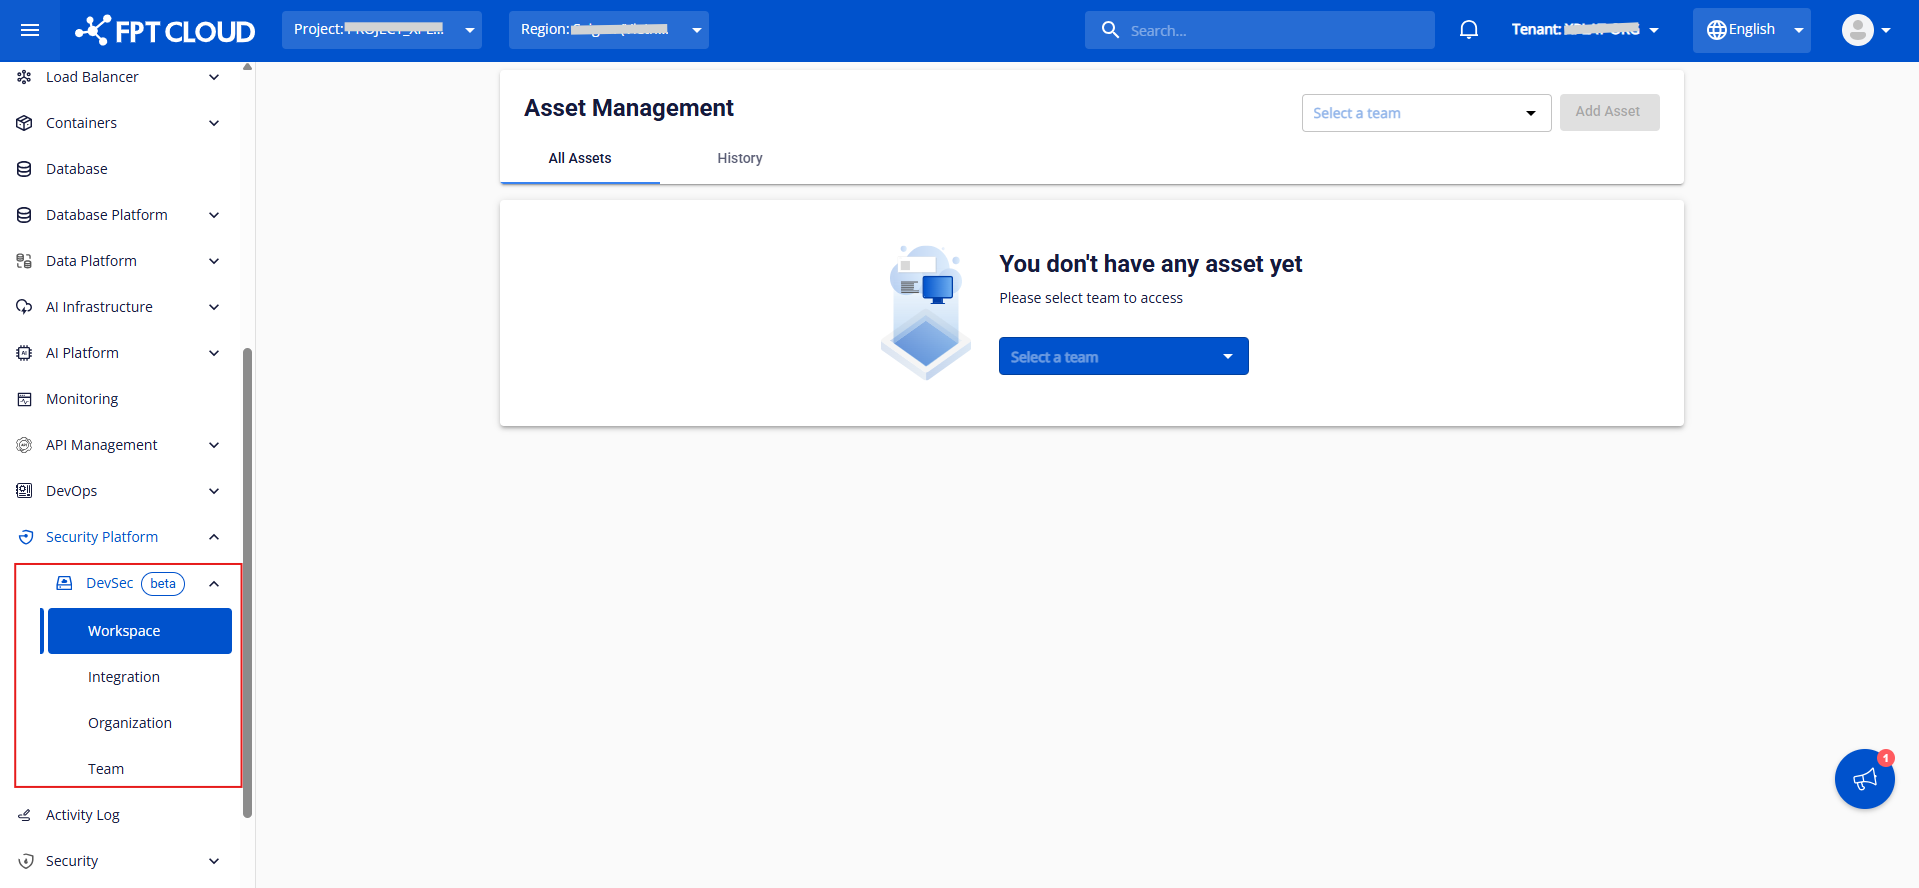The height and width of the screenshot is (888, 1919).
Task: Click the Security shield icon at the bottom
Action: 26,861
